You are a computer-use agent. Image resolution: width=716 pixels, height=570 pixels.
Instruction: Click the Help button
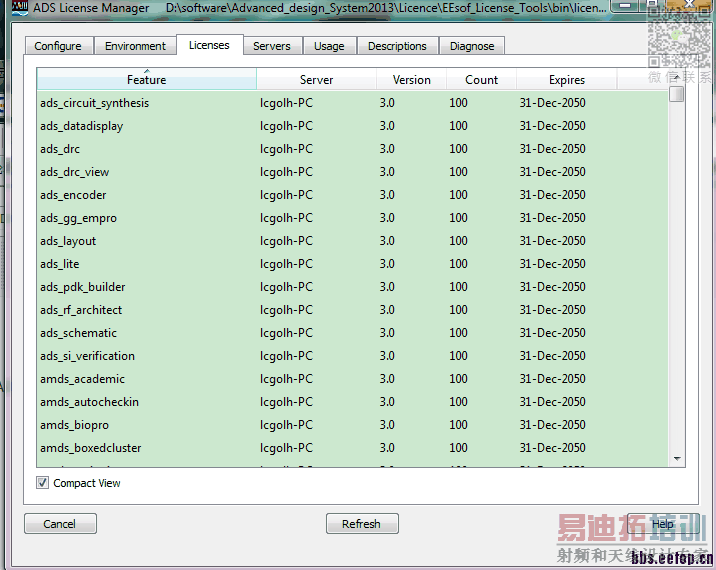663,523
